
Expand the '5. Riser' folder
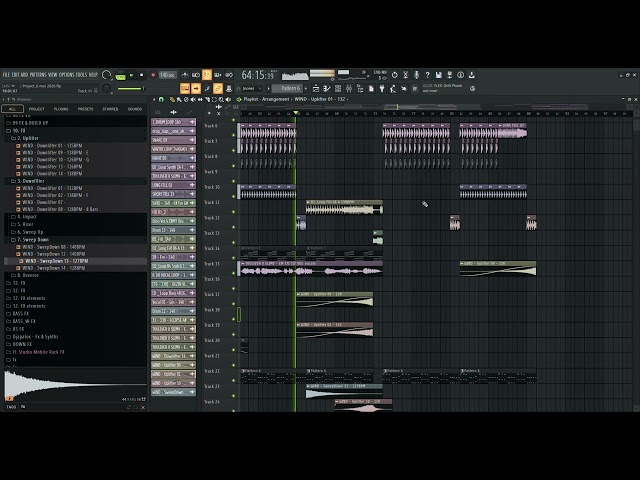click(76, 224)
